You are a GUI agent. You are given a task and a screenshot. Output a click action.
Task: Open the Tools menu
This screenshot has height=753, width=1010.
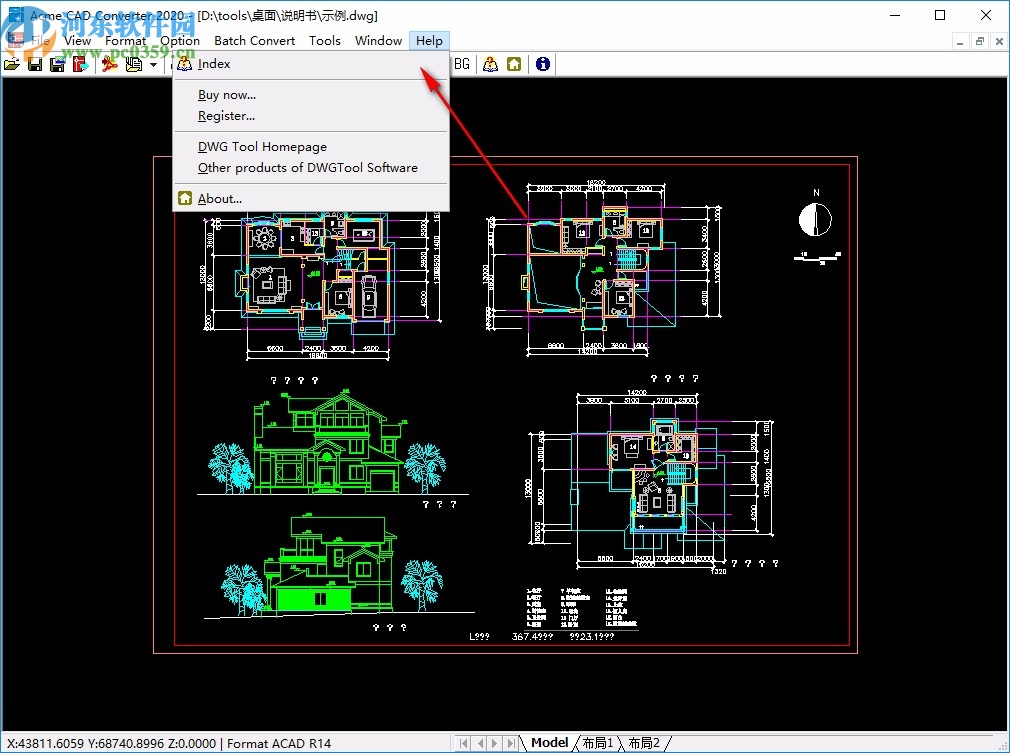tap(325, 41)
